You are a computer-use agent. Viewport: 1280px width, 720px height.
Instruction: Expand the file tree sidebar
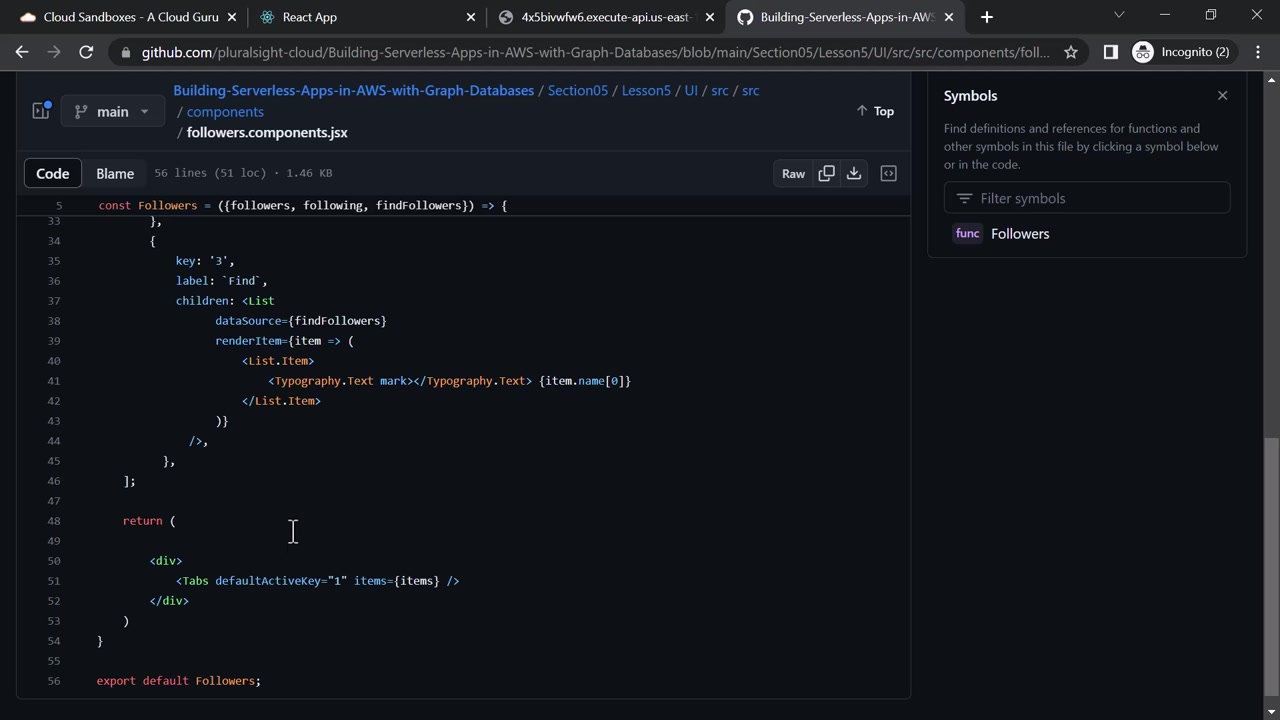pyautogui.click(x=41, y=111)
